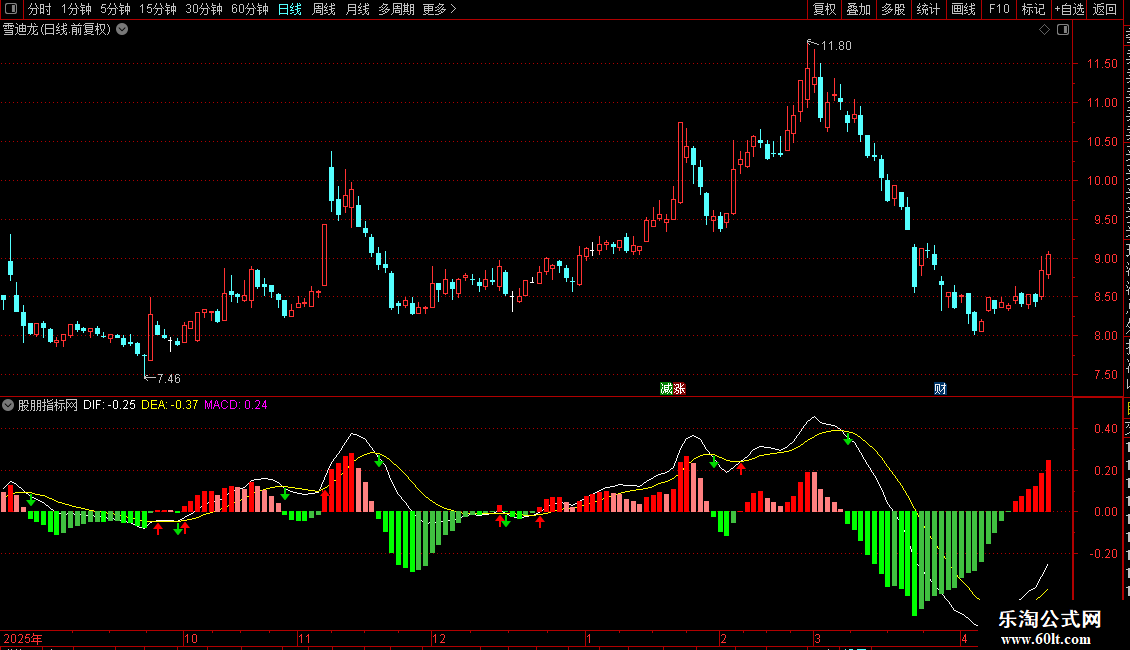Screen dimensions: 1130x650
Task: Expand the 更多 periods menu
Action: pos(439,9)
